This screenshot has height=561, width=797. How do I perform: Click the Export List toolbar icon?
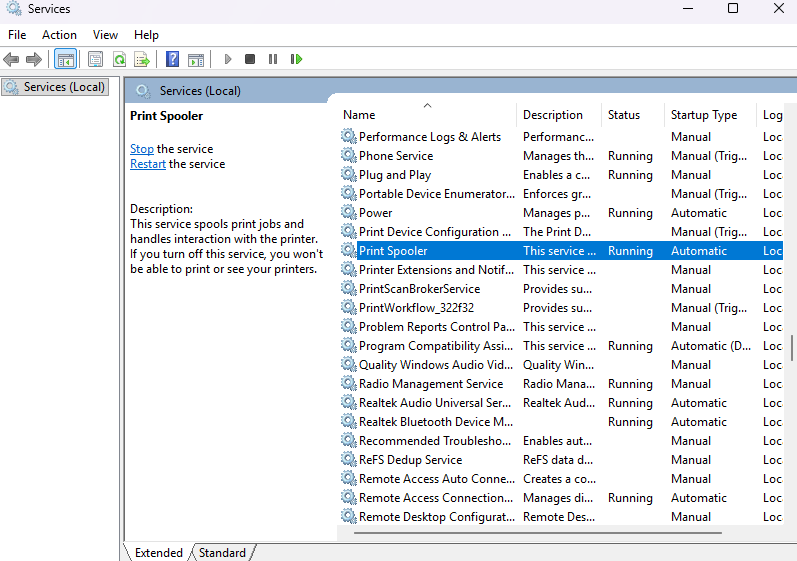point(142,60)
